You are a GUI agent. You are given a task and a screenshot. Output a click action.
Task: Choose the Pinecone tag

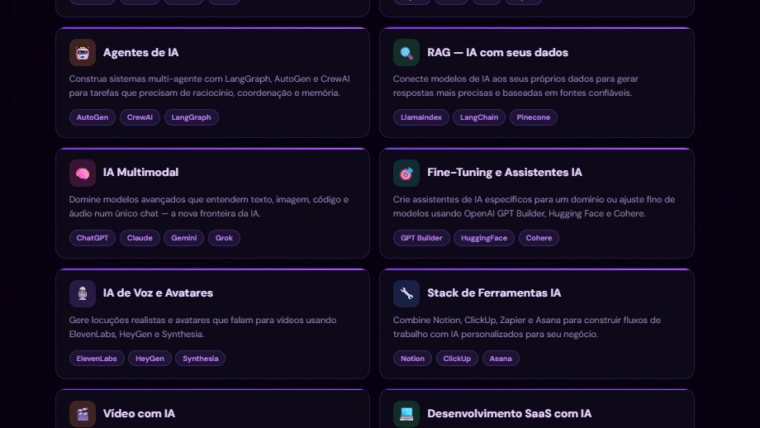pos(534,117)
